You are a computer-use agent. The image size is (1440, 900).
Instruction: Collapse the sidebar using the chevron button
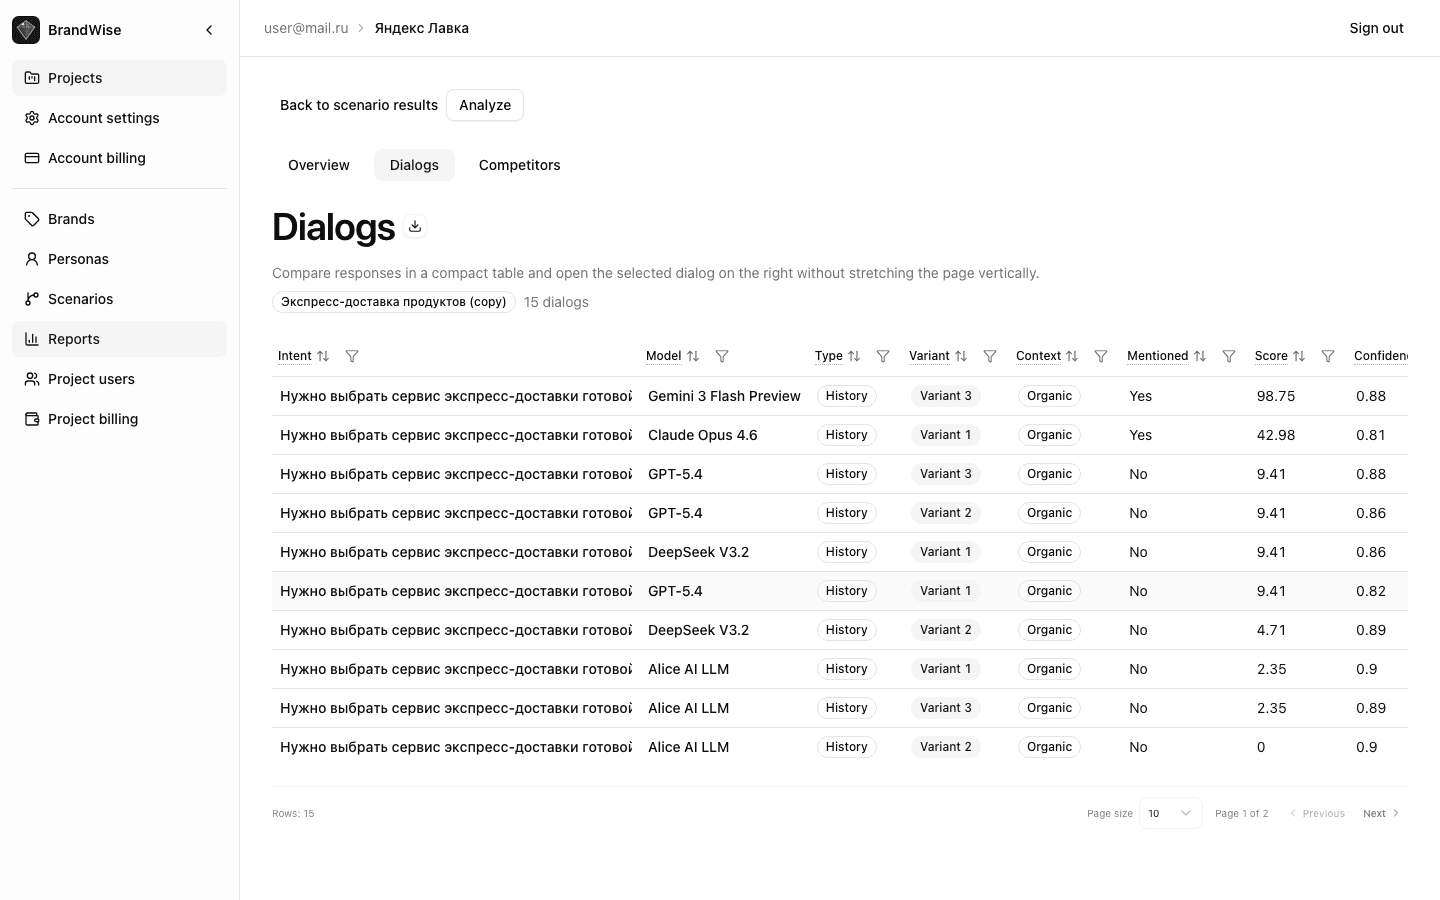point(209,30)
